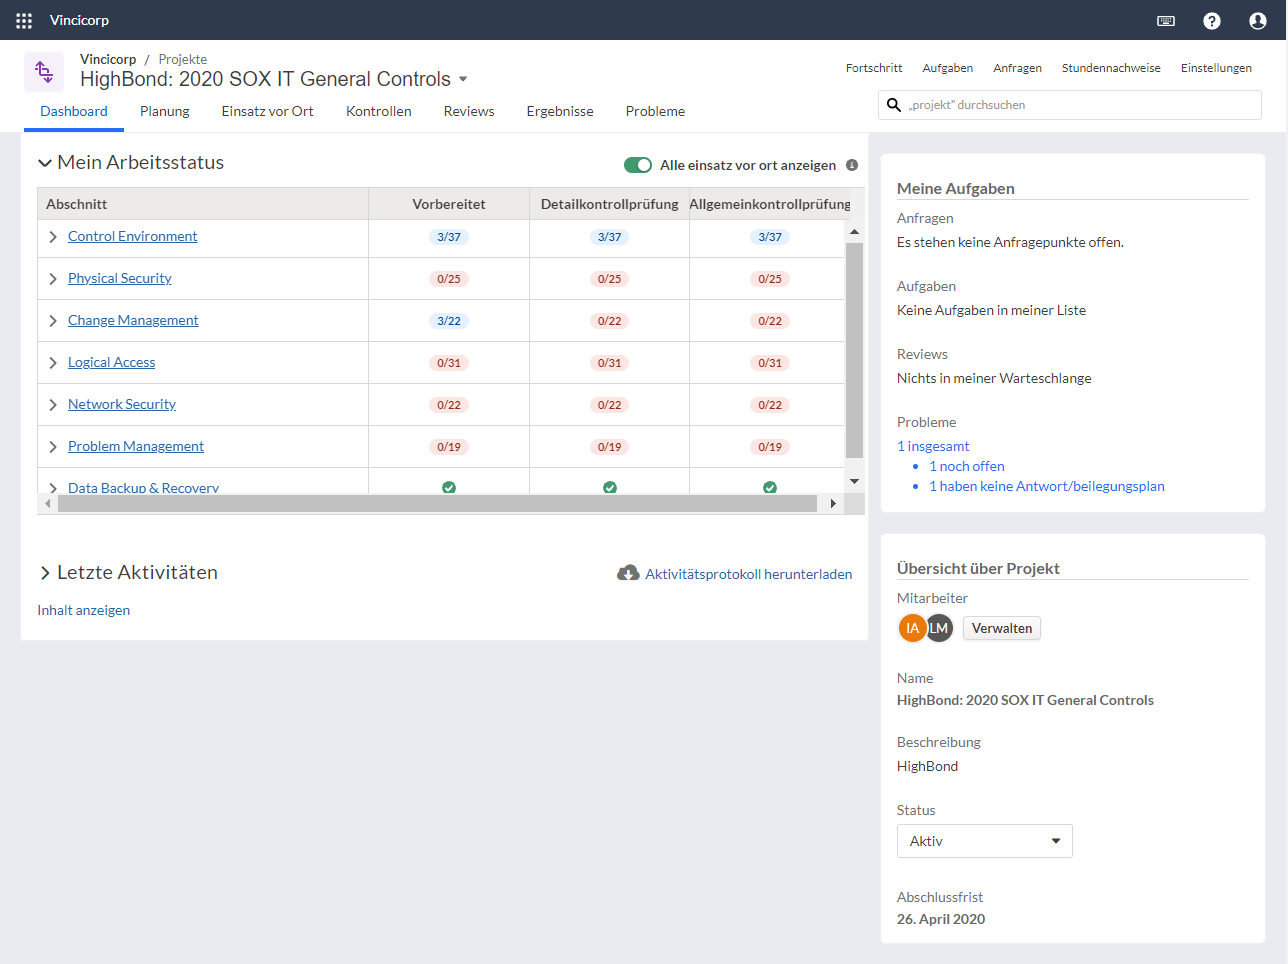The image size is (1288, 964).
Task: Expand Physical Security row
Action: tap(53, 279)
